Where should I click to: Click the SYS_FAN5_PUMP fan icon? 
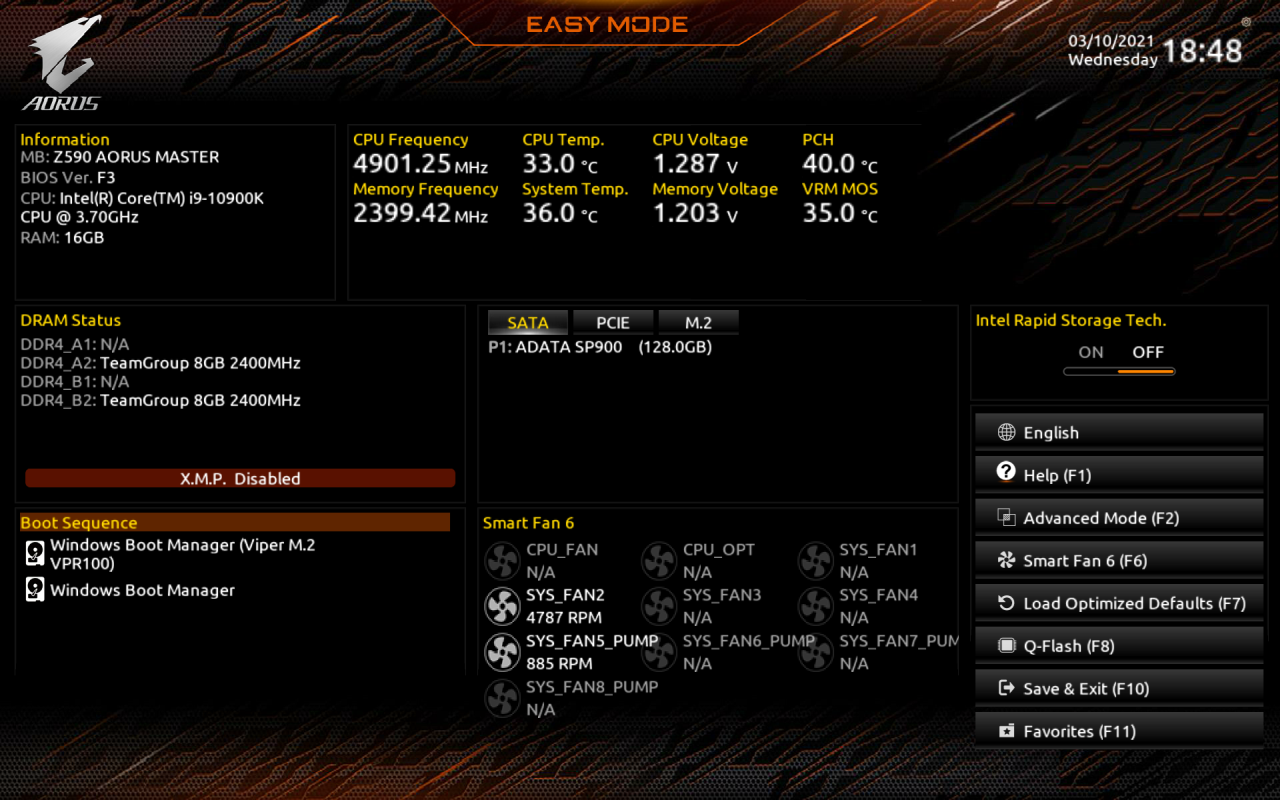(502, 652)
